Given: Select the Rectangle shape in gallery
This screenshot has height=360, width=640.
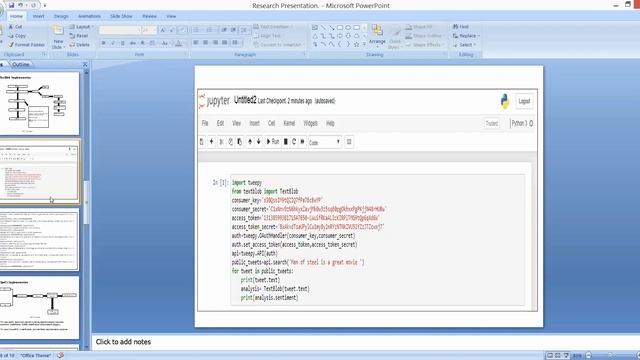Looking at the screenshot, I should (340, 27).
